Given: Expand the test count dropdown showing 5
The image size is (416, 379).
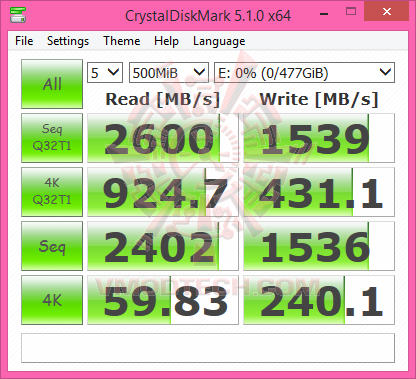Looking at the screenshot, I should click(x=105, y=72).
